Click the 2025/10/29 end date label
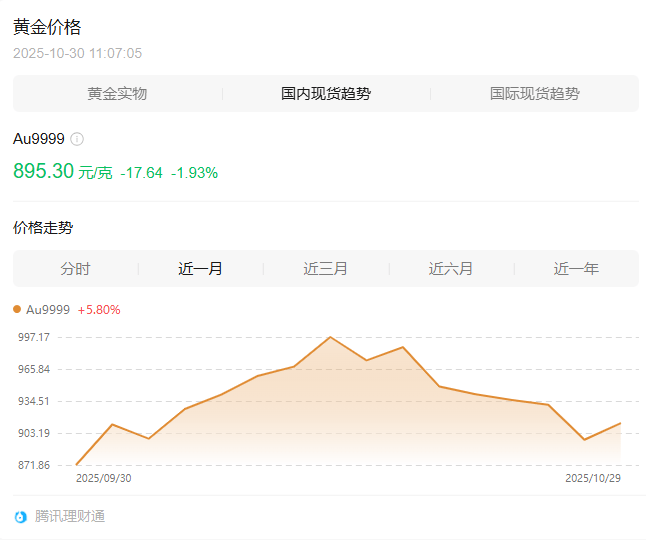This screenshot has width=646, height=540. click(x=593, y=479)
